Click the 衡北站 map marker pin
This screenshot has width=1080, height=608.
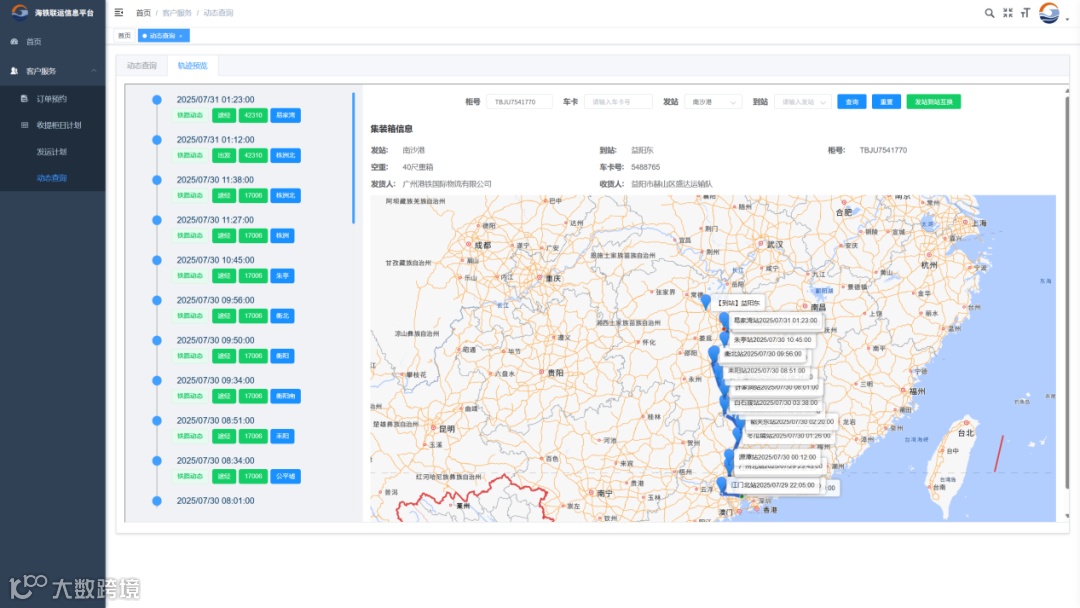tap(714, 353)
